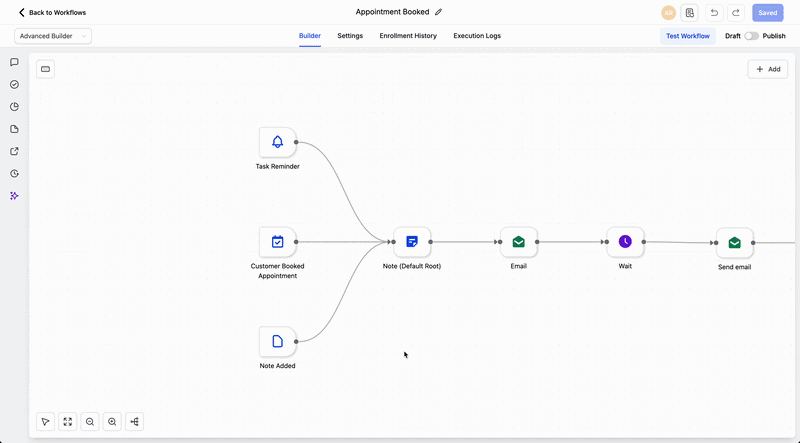
Task: Click the auto-layout tree icon
Action: (x=134, y=422)
